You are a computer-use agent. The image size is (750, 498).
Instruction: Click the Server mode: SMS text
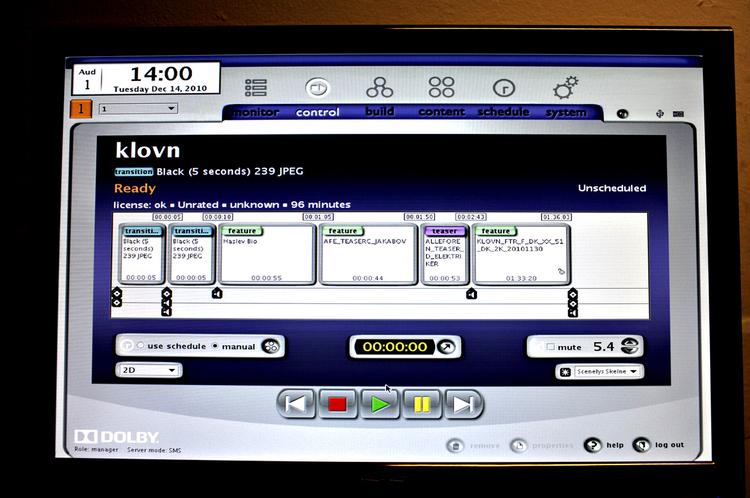coord(154,450)
